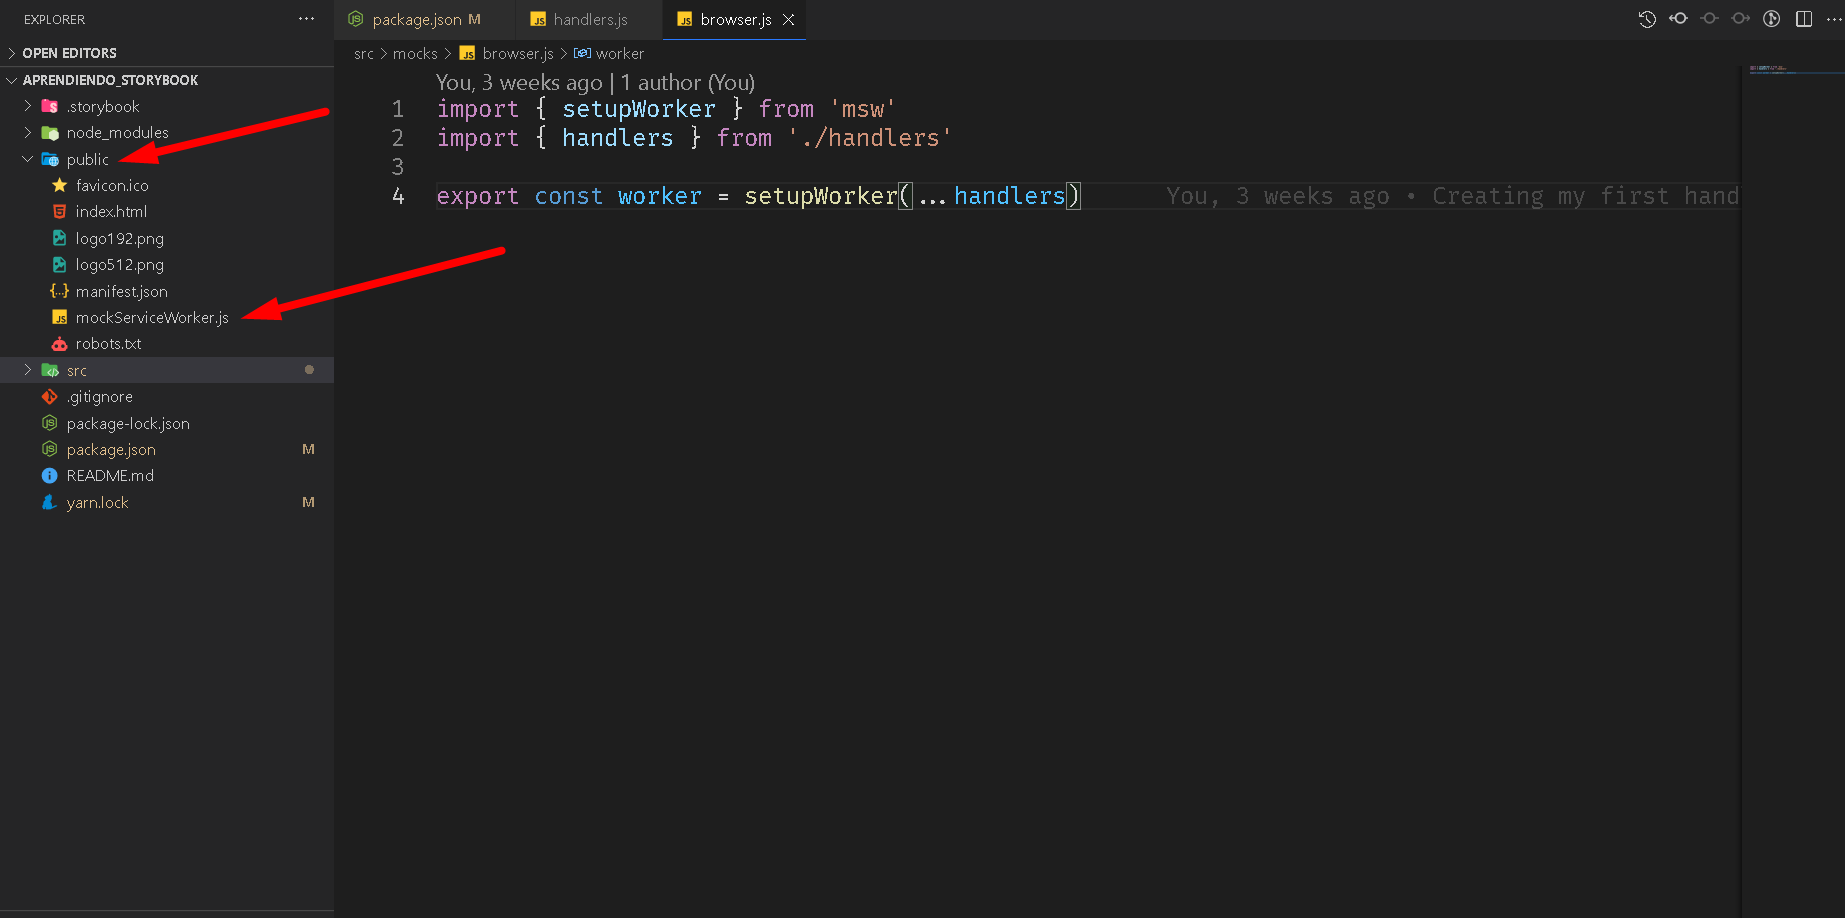Viewport: 1845px width, 918px height.
Task: Collapse the public folder
Action: (x=87, y=160)
